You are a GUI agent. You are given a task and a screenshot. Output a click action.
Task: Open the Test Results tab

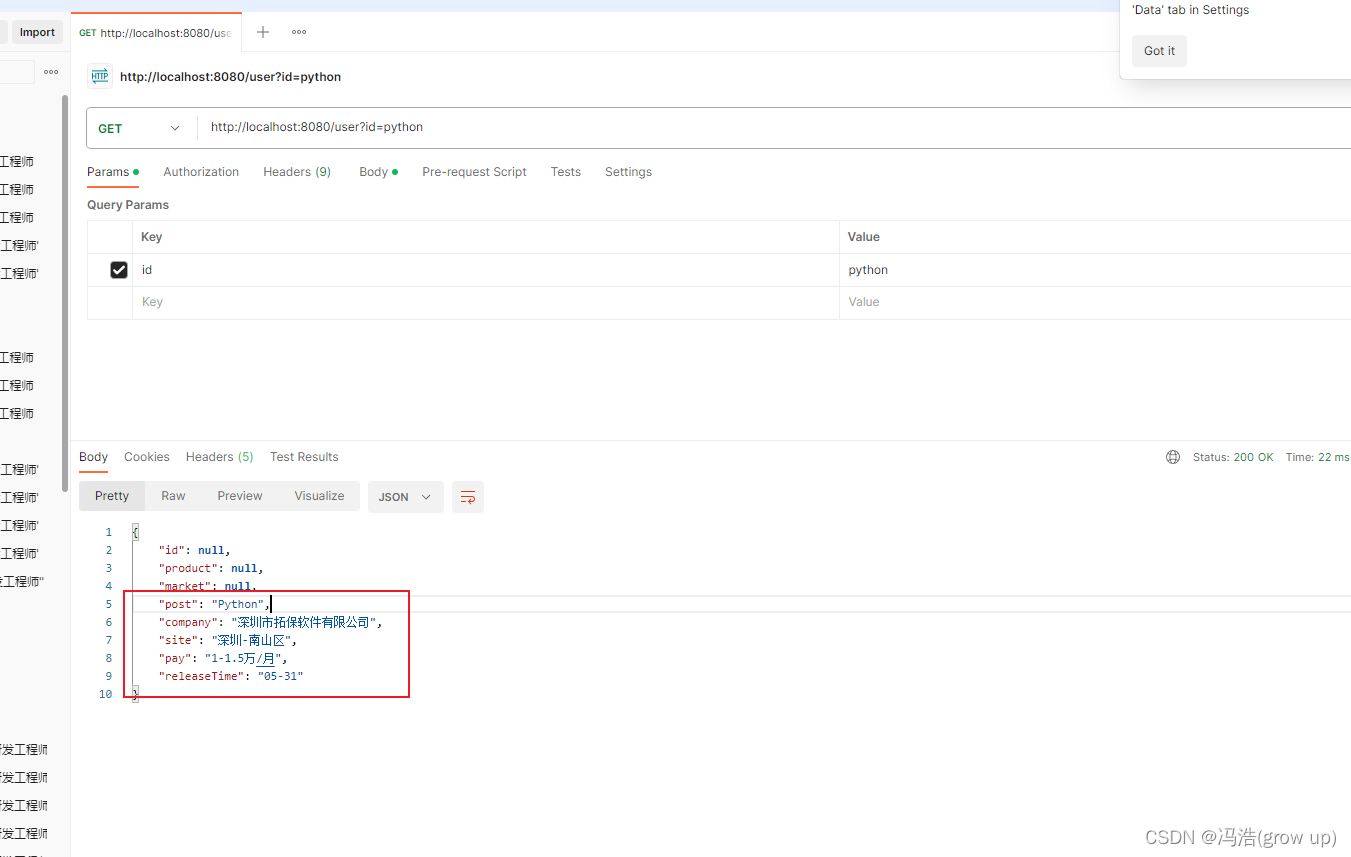pyautogui.click(x=304, y=457)
